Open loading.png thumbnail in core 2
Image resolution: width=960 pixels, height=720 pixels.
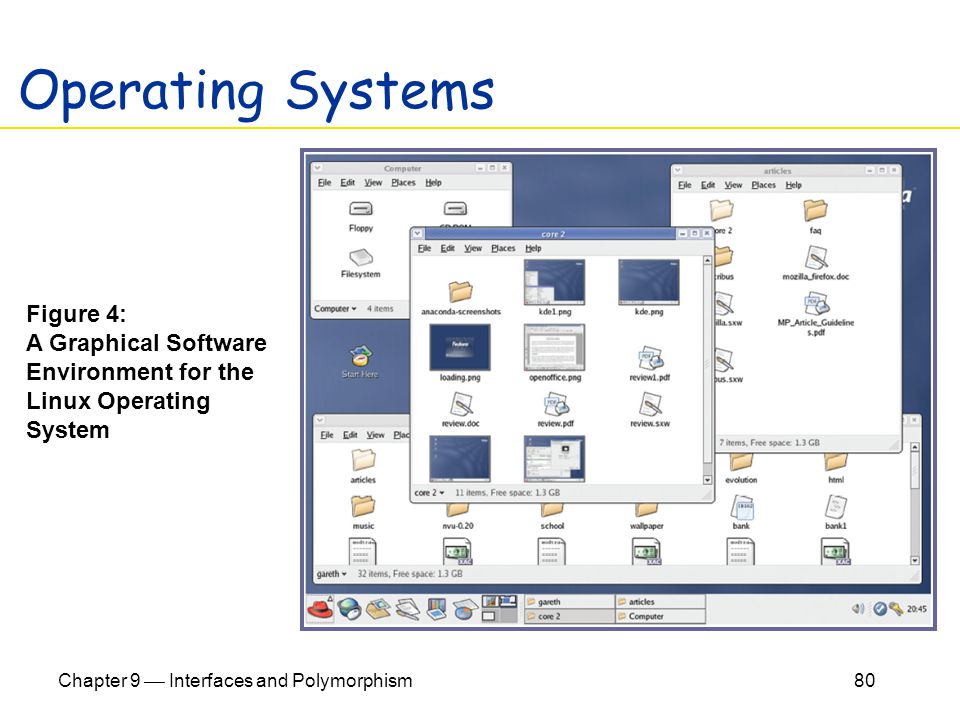[460, 348]
